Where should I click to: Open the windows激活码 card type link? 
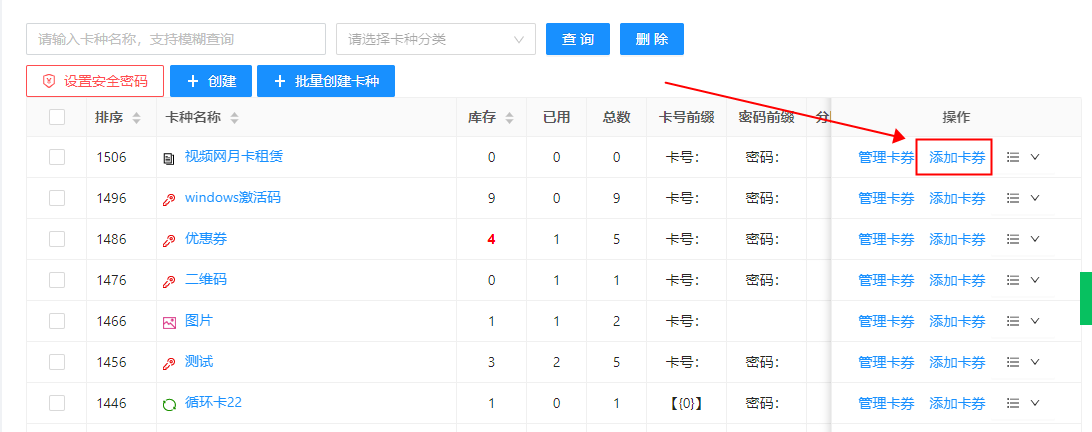pyautogui.click(x=233, y=197)
